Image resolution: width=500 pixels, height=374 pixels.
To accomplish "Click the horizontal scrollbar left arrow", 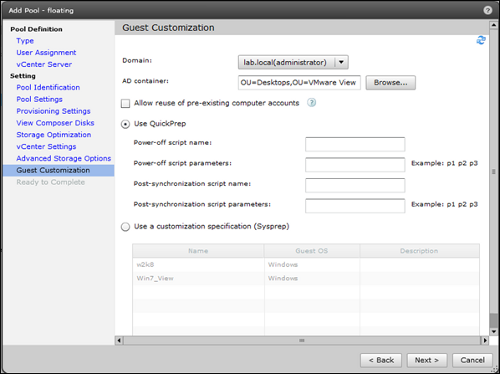I will click(x=119, y=340).
